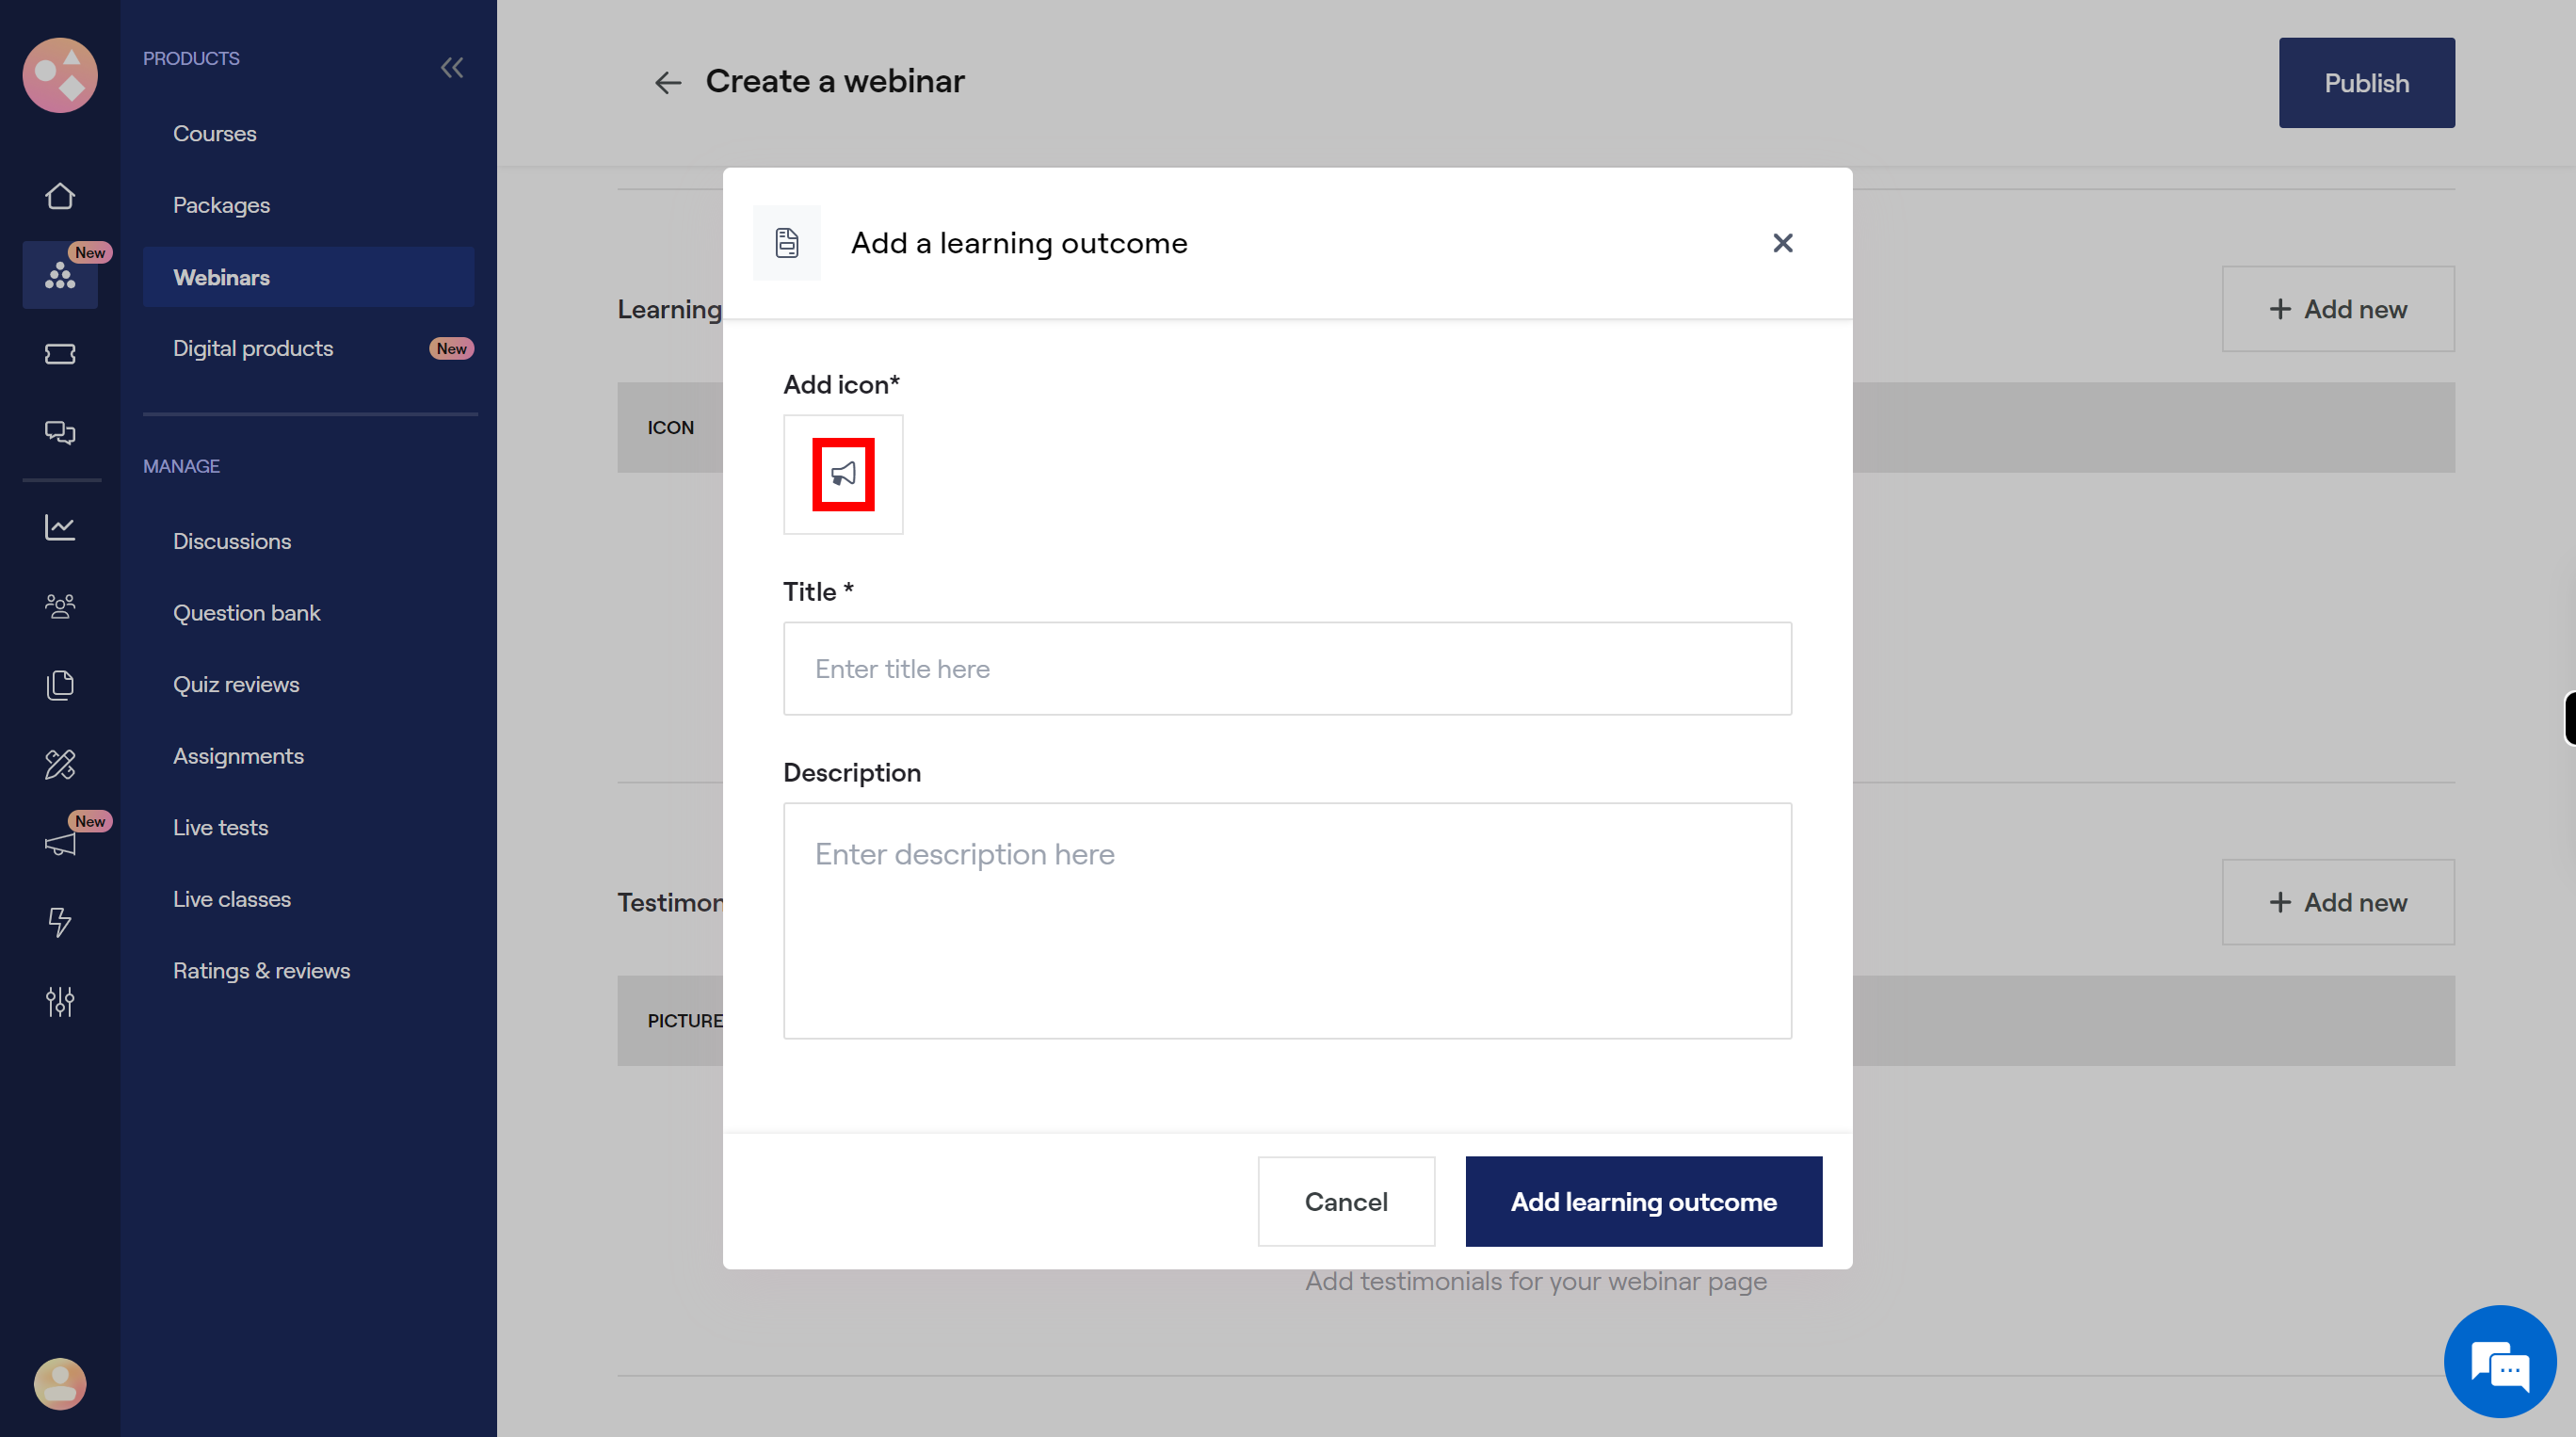Click Cancel to dismiss the modal
This screenshot has height=1437, width=2576.
coord(1344,1200)
